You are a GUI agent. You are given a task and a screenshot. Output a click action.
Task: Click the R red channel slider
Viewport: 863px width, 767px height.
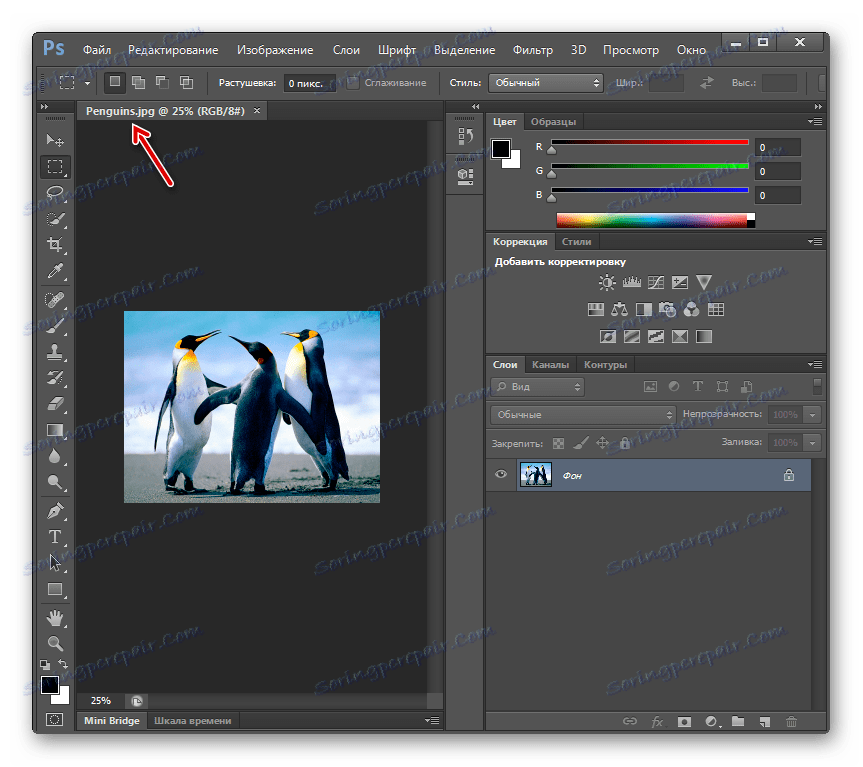[650, 142]
